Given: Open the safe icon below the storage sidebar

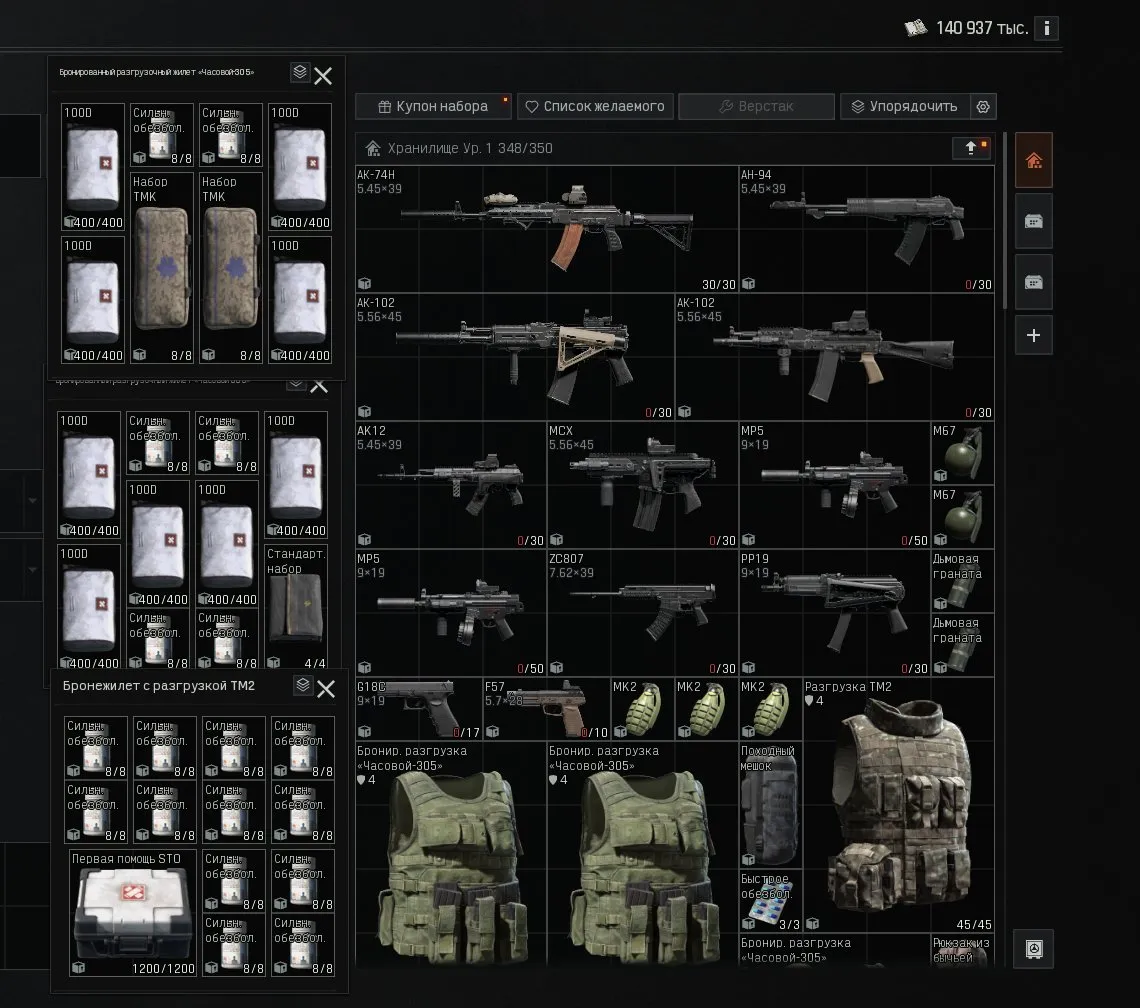Looking at the screenshot, I should coord(1034,948).
